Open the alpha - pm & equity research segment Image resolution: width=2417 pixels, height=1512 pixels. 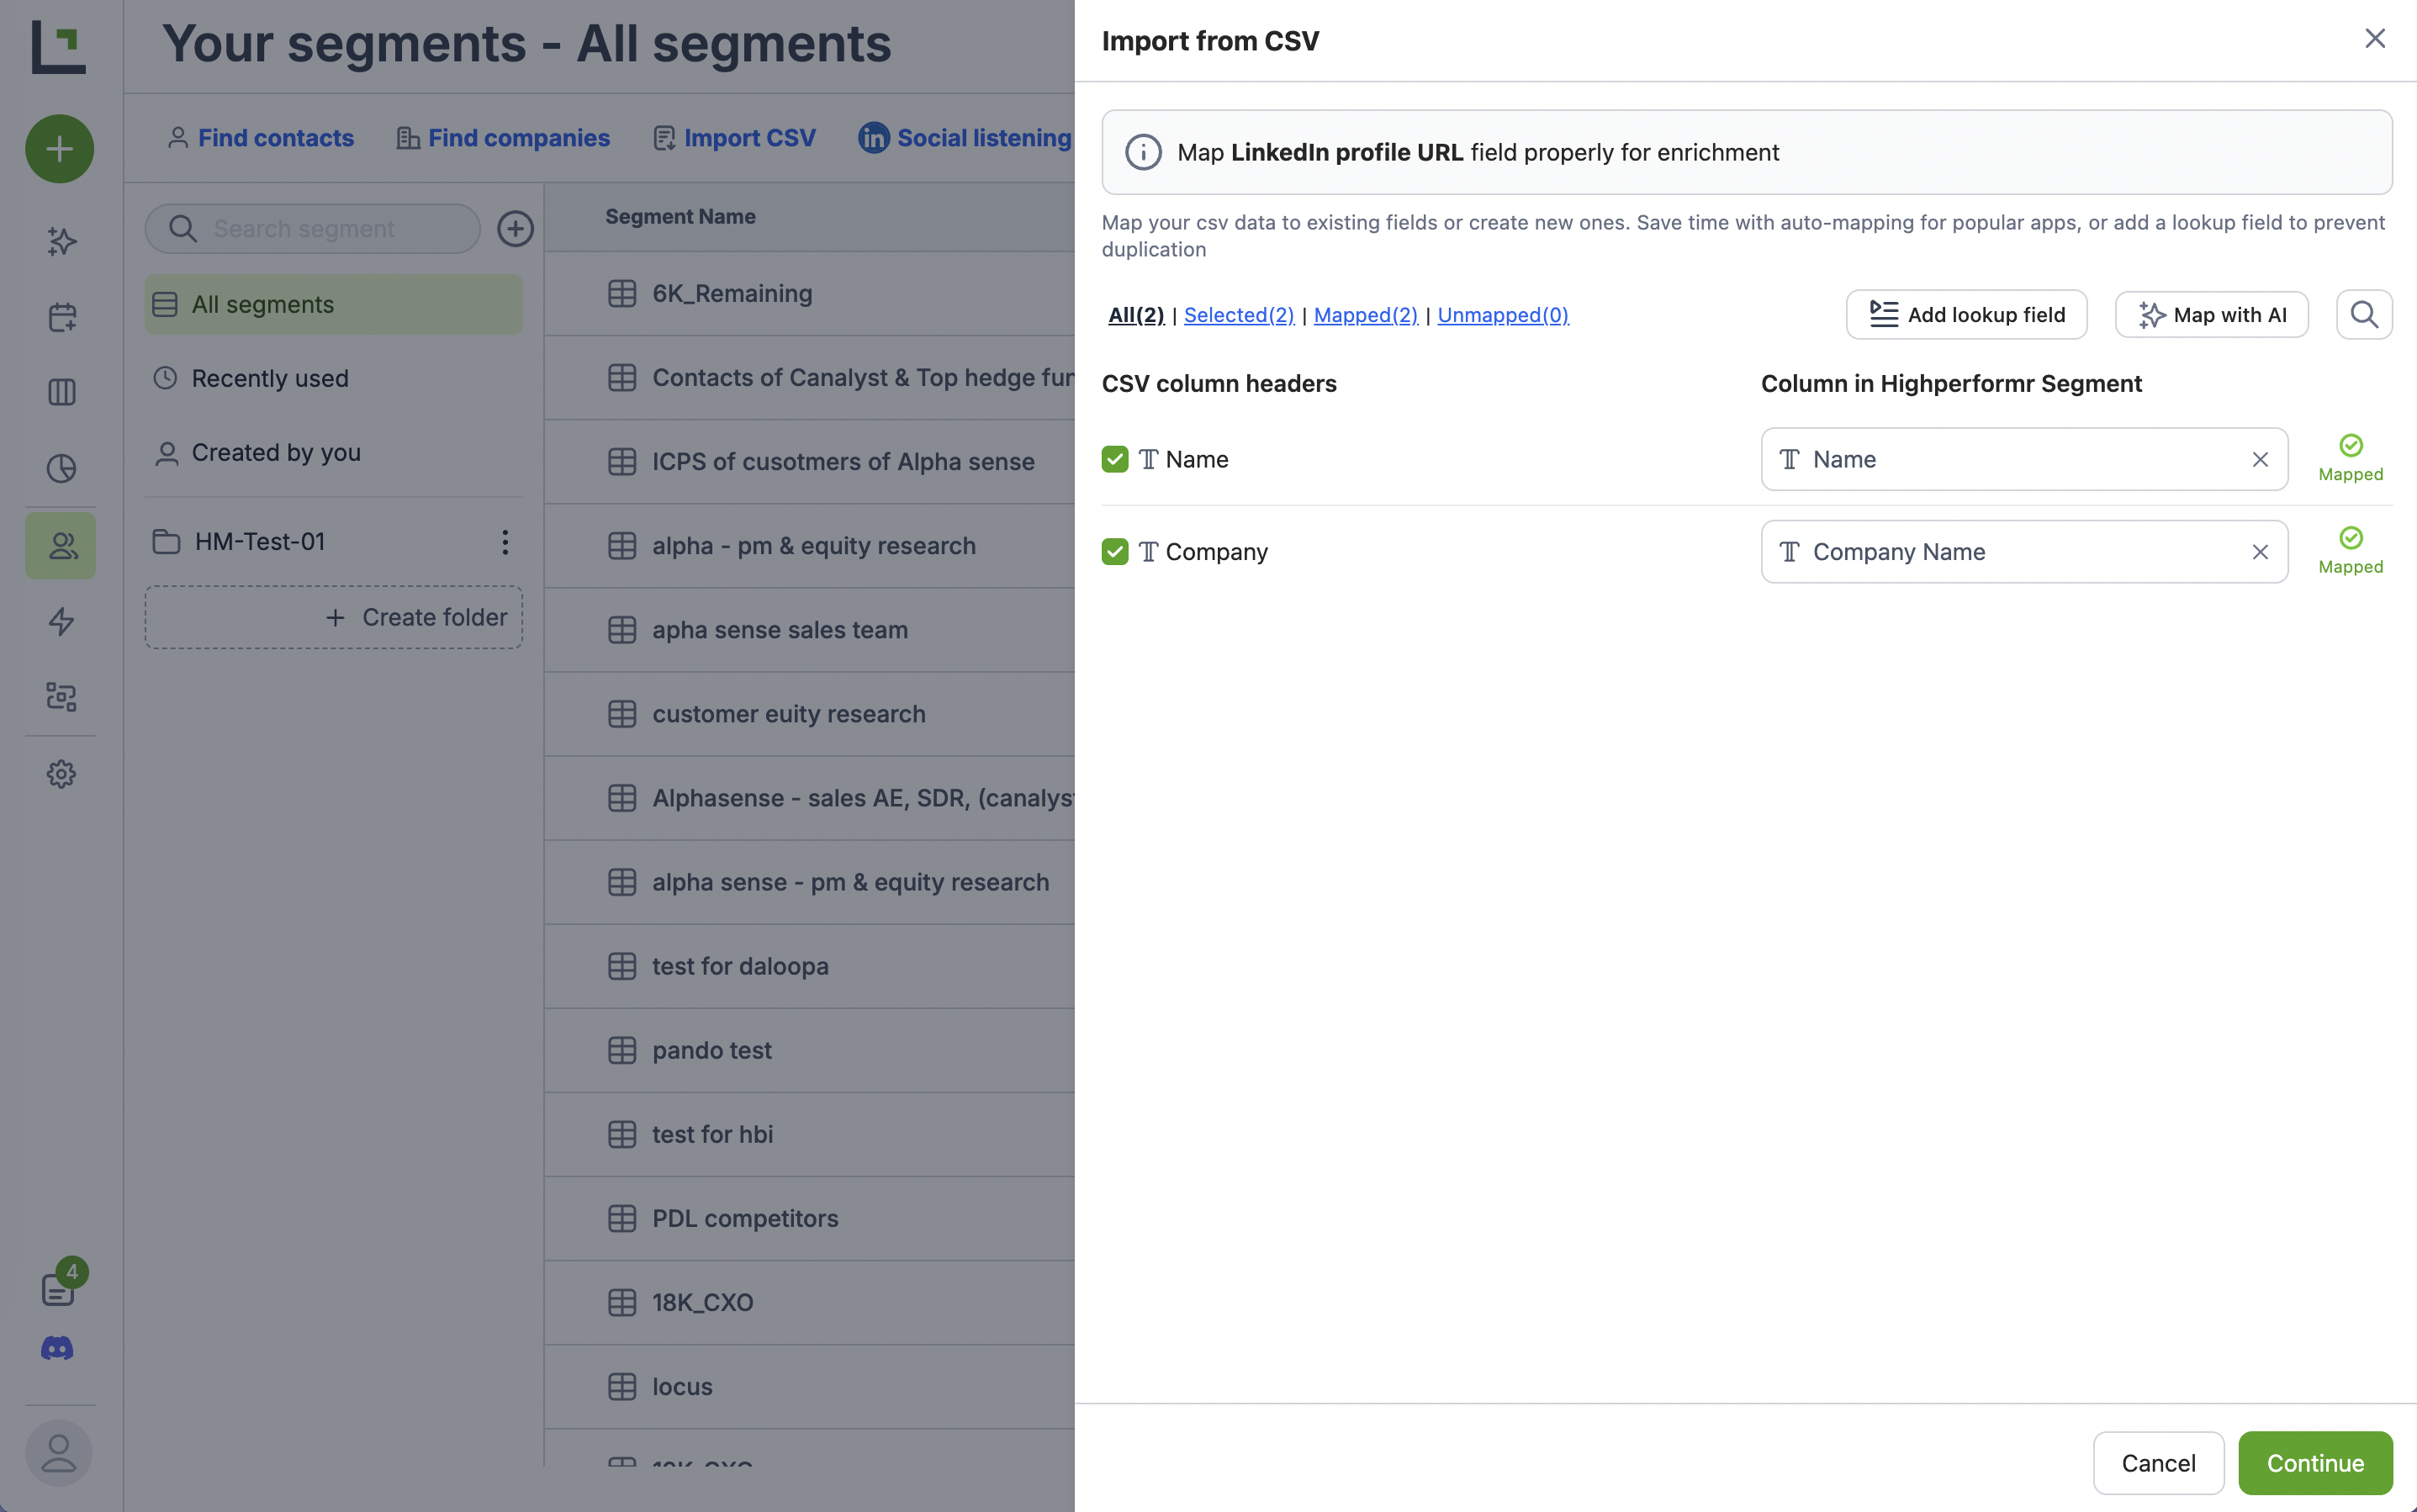[813, 546]
